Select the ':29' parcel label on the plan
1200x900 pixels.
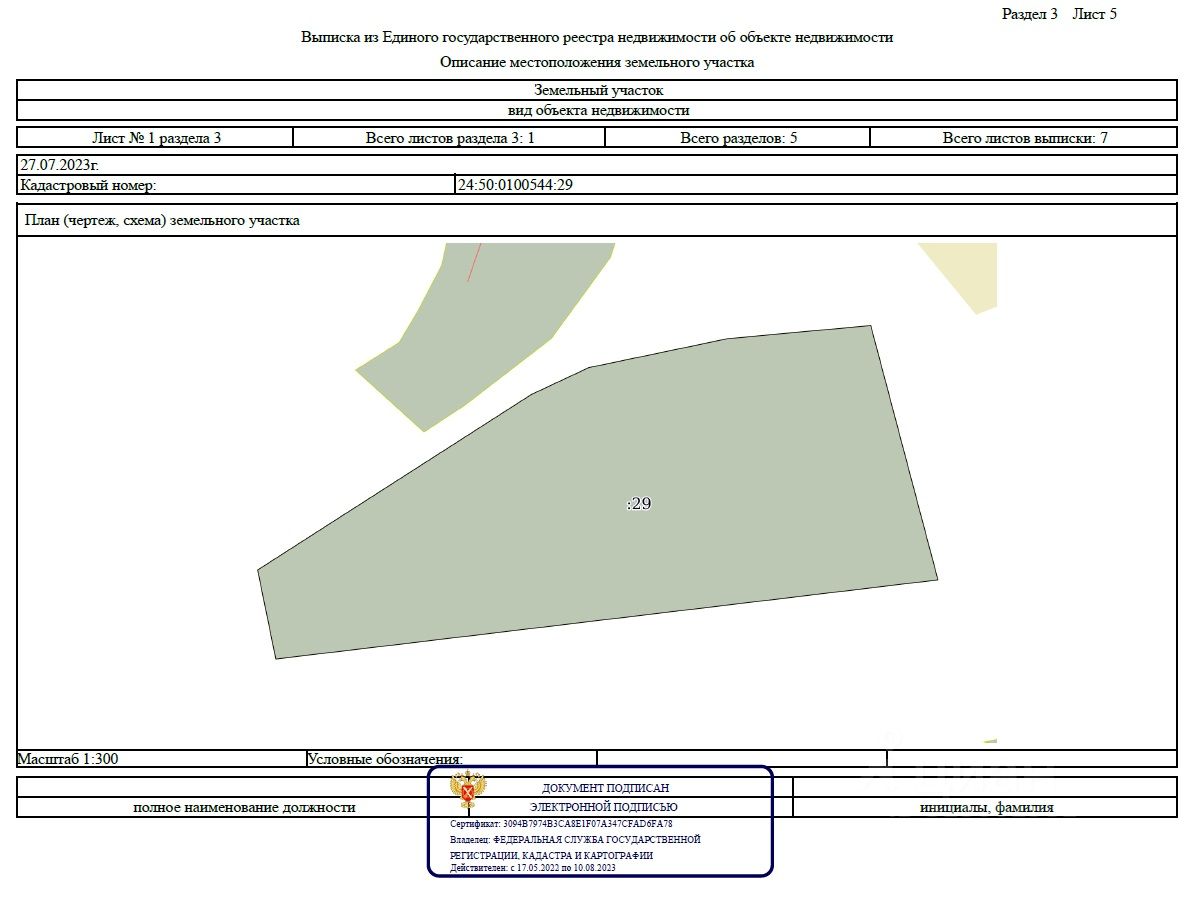coord(639,504)
